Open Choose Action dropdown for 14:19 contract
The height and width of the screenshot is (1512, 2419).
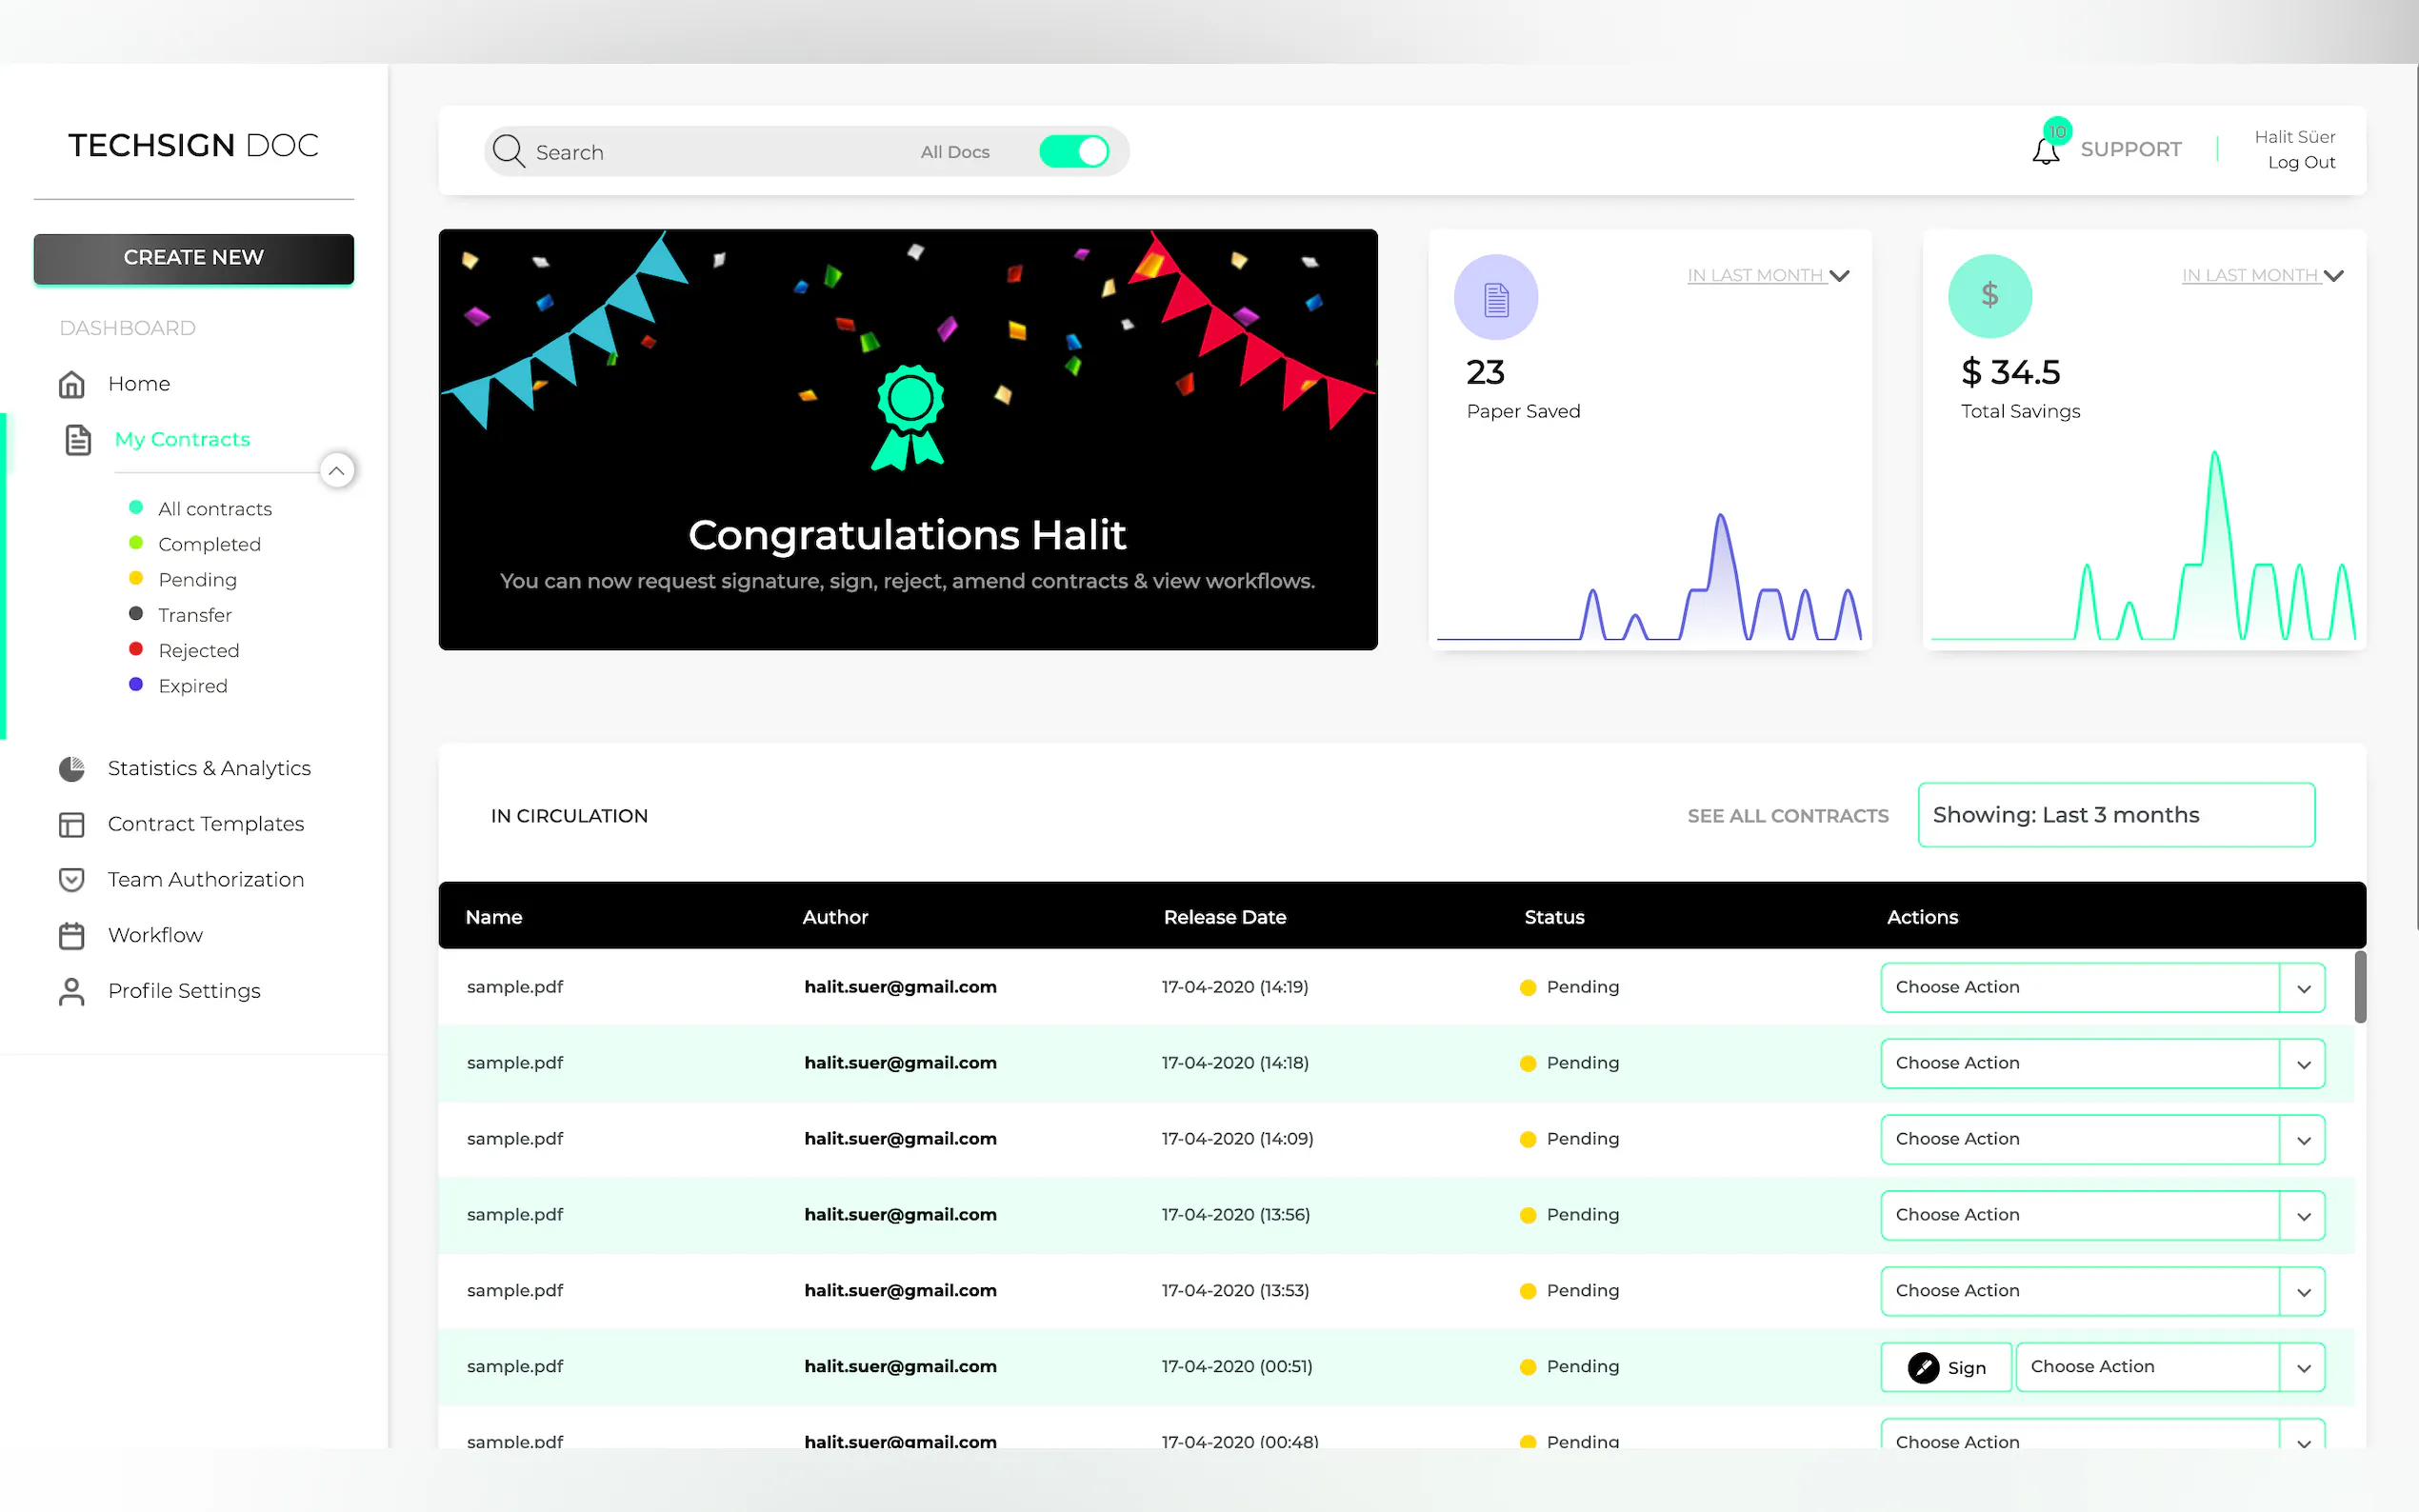(2302, 988)
